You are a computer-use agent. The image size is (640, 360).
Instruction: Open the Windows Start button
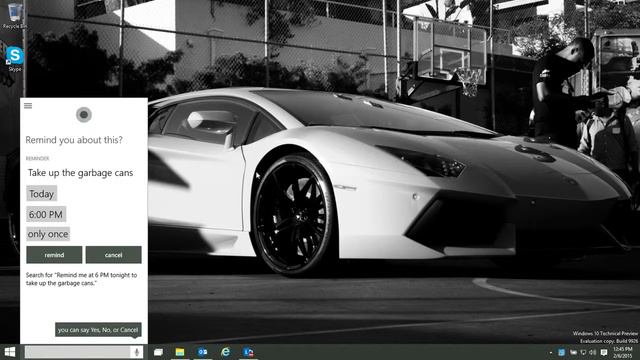[x=10, y=352]
